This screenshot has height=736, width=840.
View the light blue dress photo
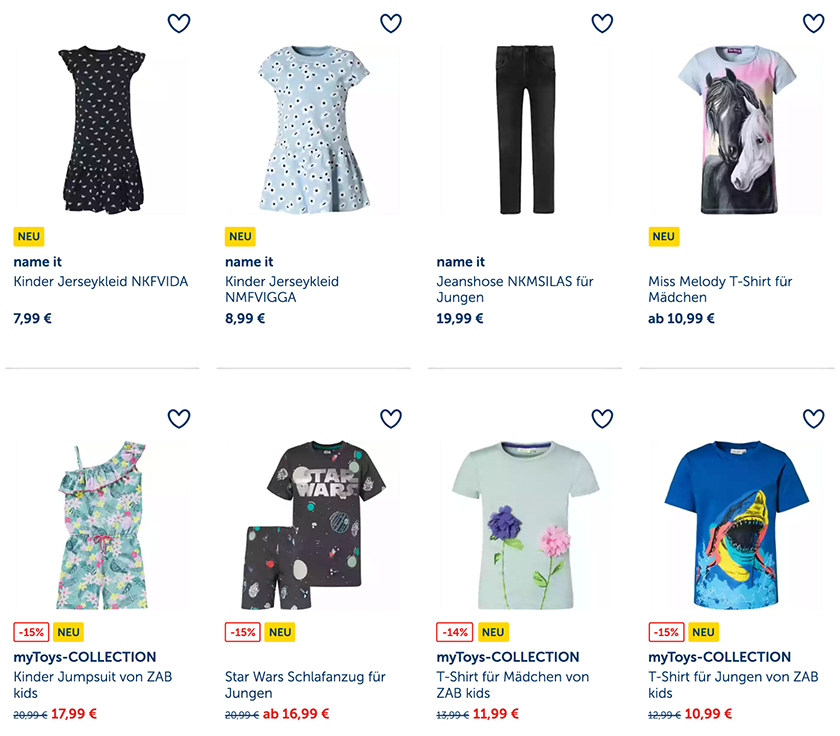pos(313,130)
